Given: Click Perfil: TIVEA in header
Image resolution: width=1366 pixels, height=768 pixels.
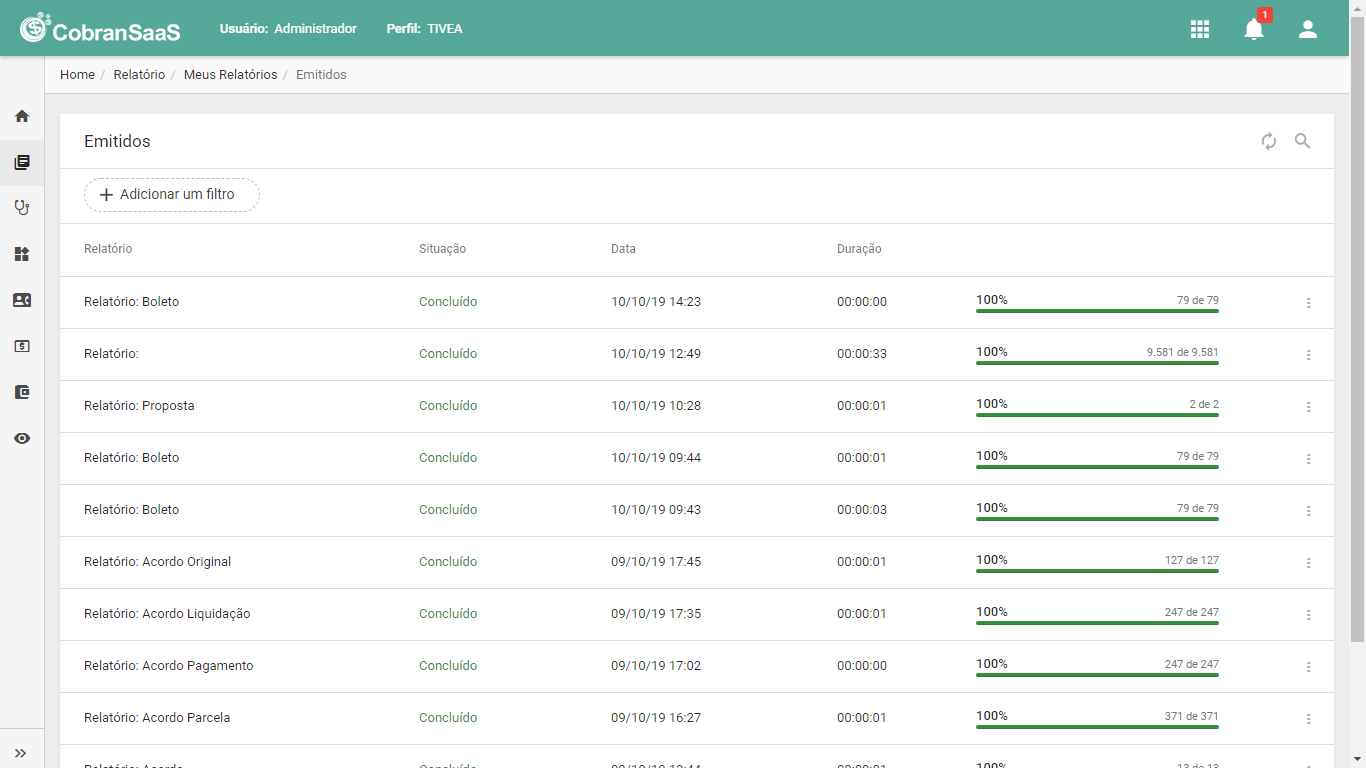Looking at the screenshot, I should [x=425, y=29].
